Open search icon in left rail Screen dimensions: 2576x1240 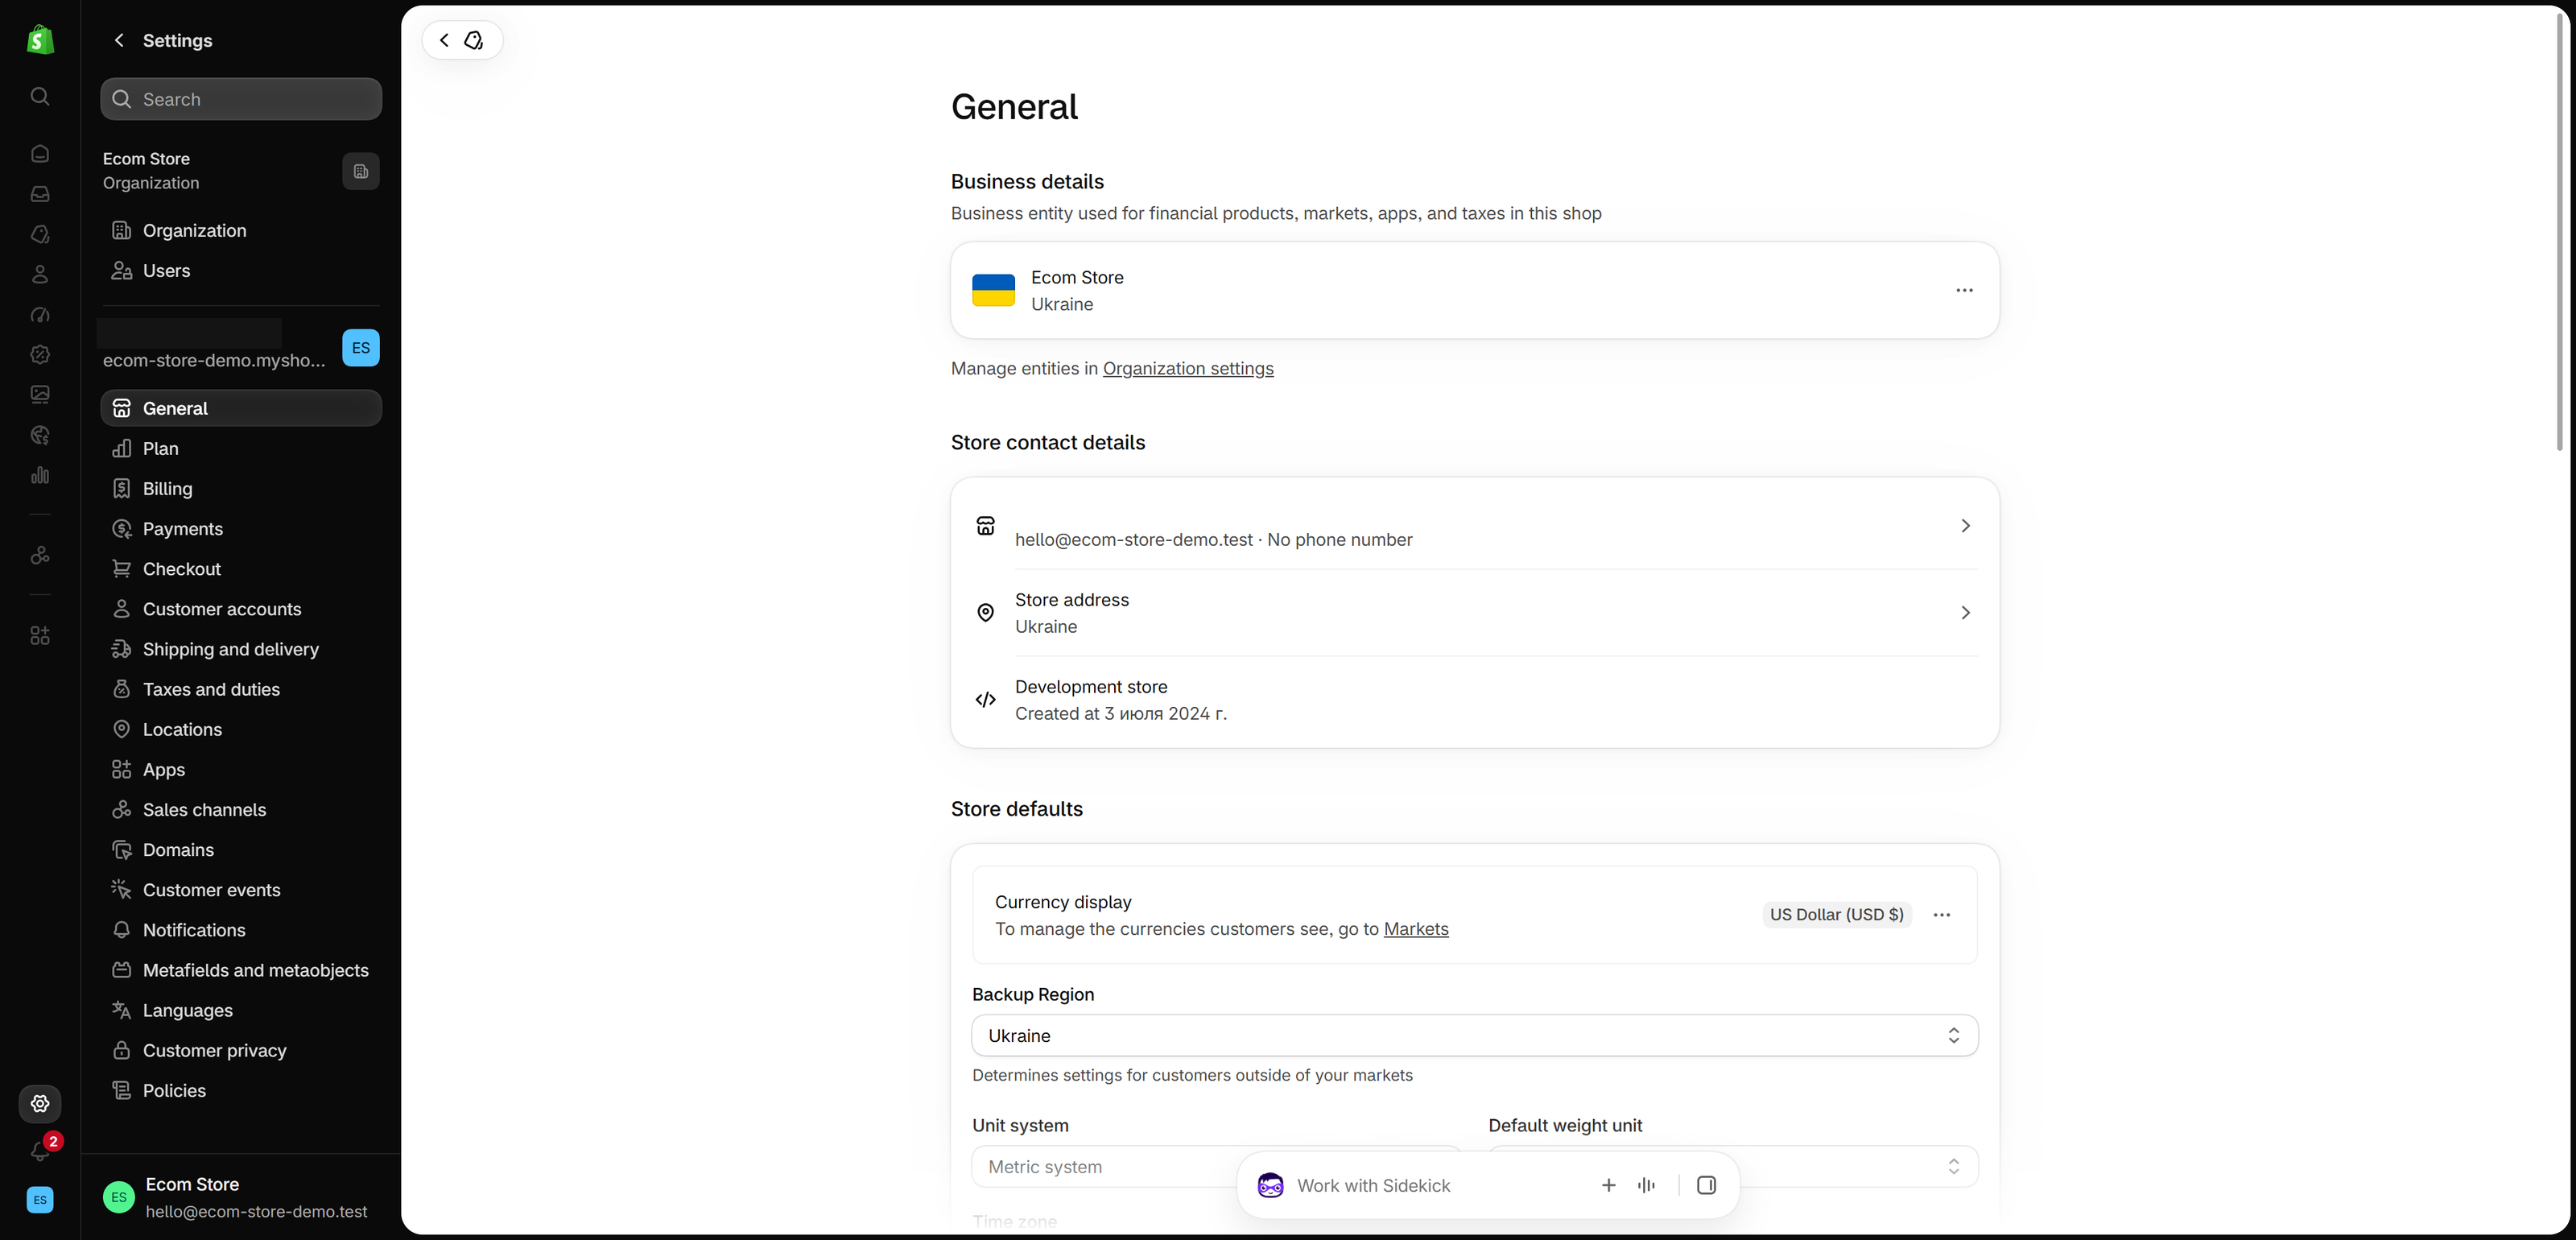click(40, 96)
